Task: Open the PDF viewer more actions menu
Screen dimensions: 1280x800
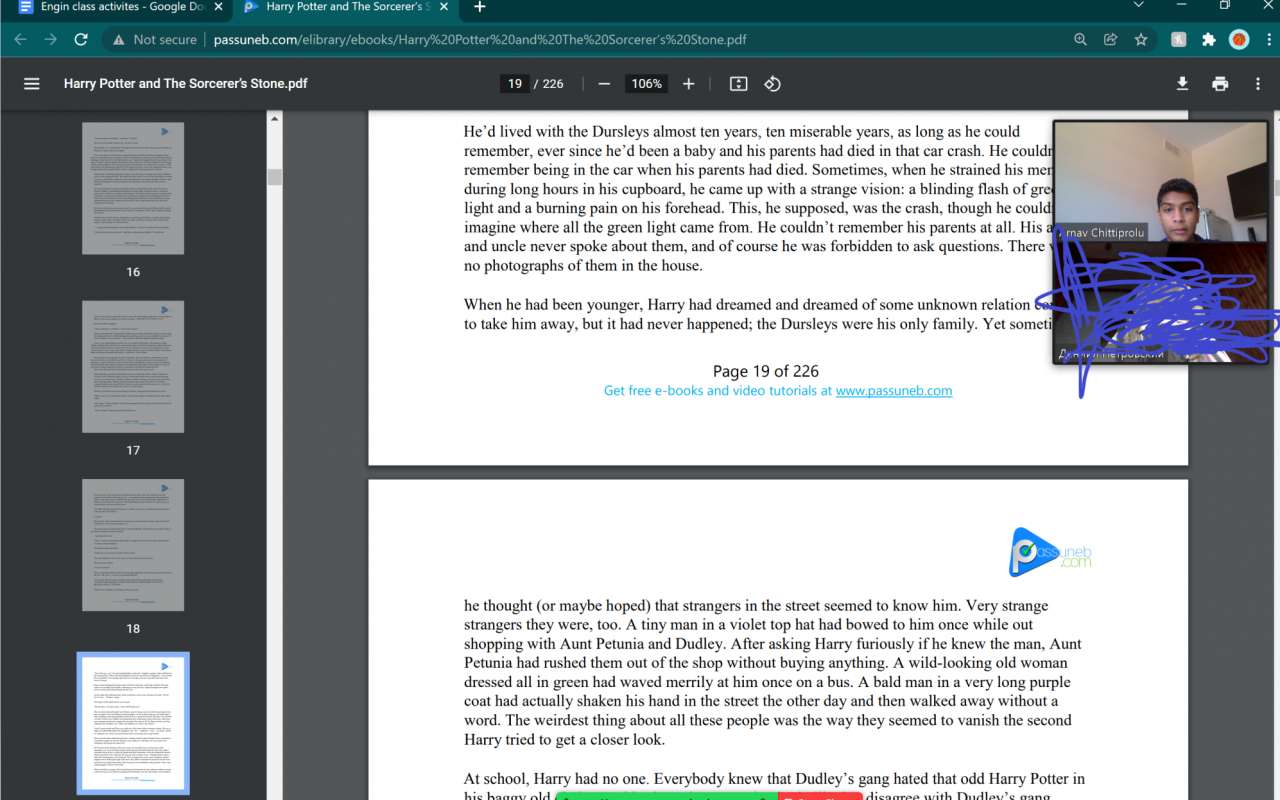Action: pos(1258,84)
